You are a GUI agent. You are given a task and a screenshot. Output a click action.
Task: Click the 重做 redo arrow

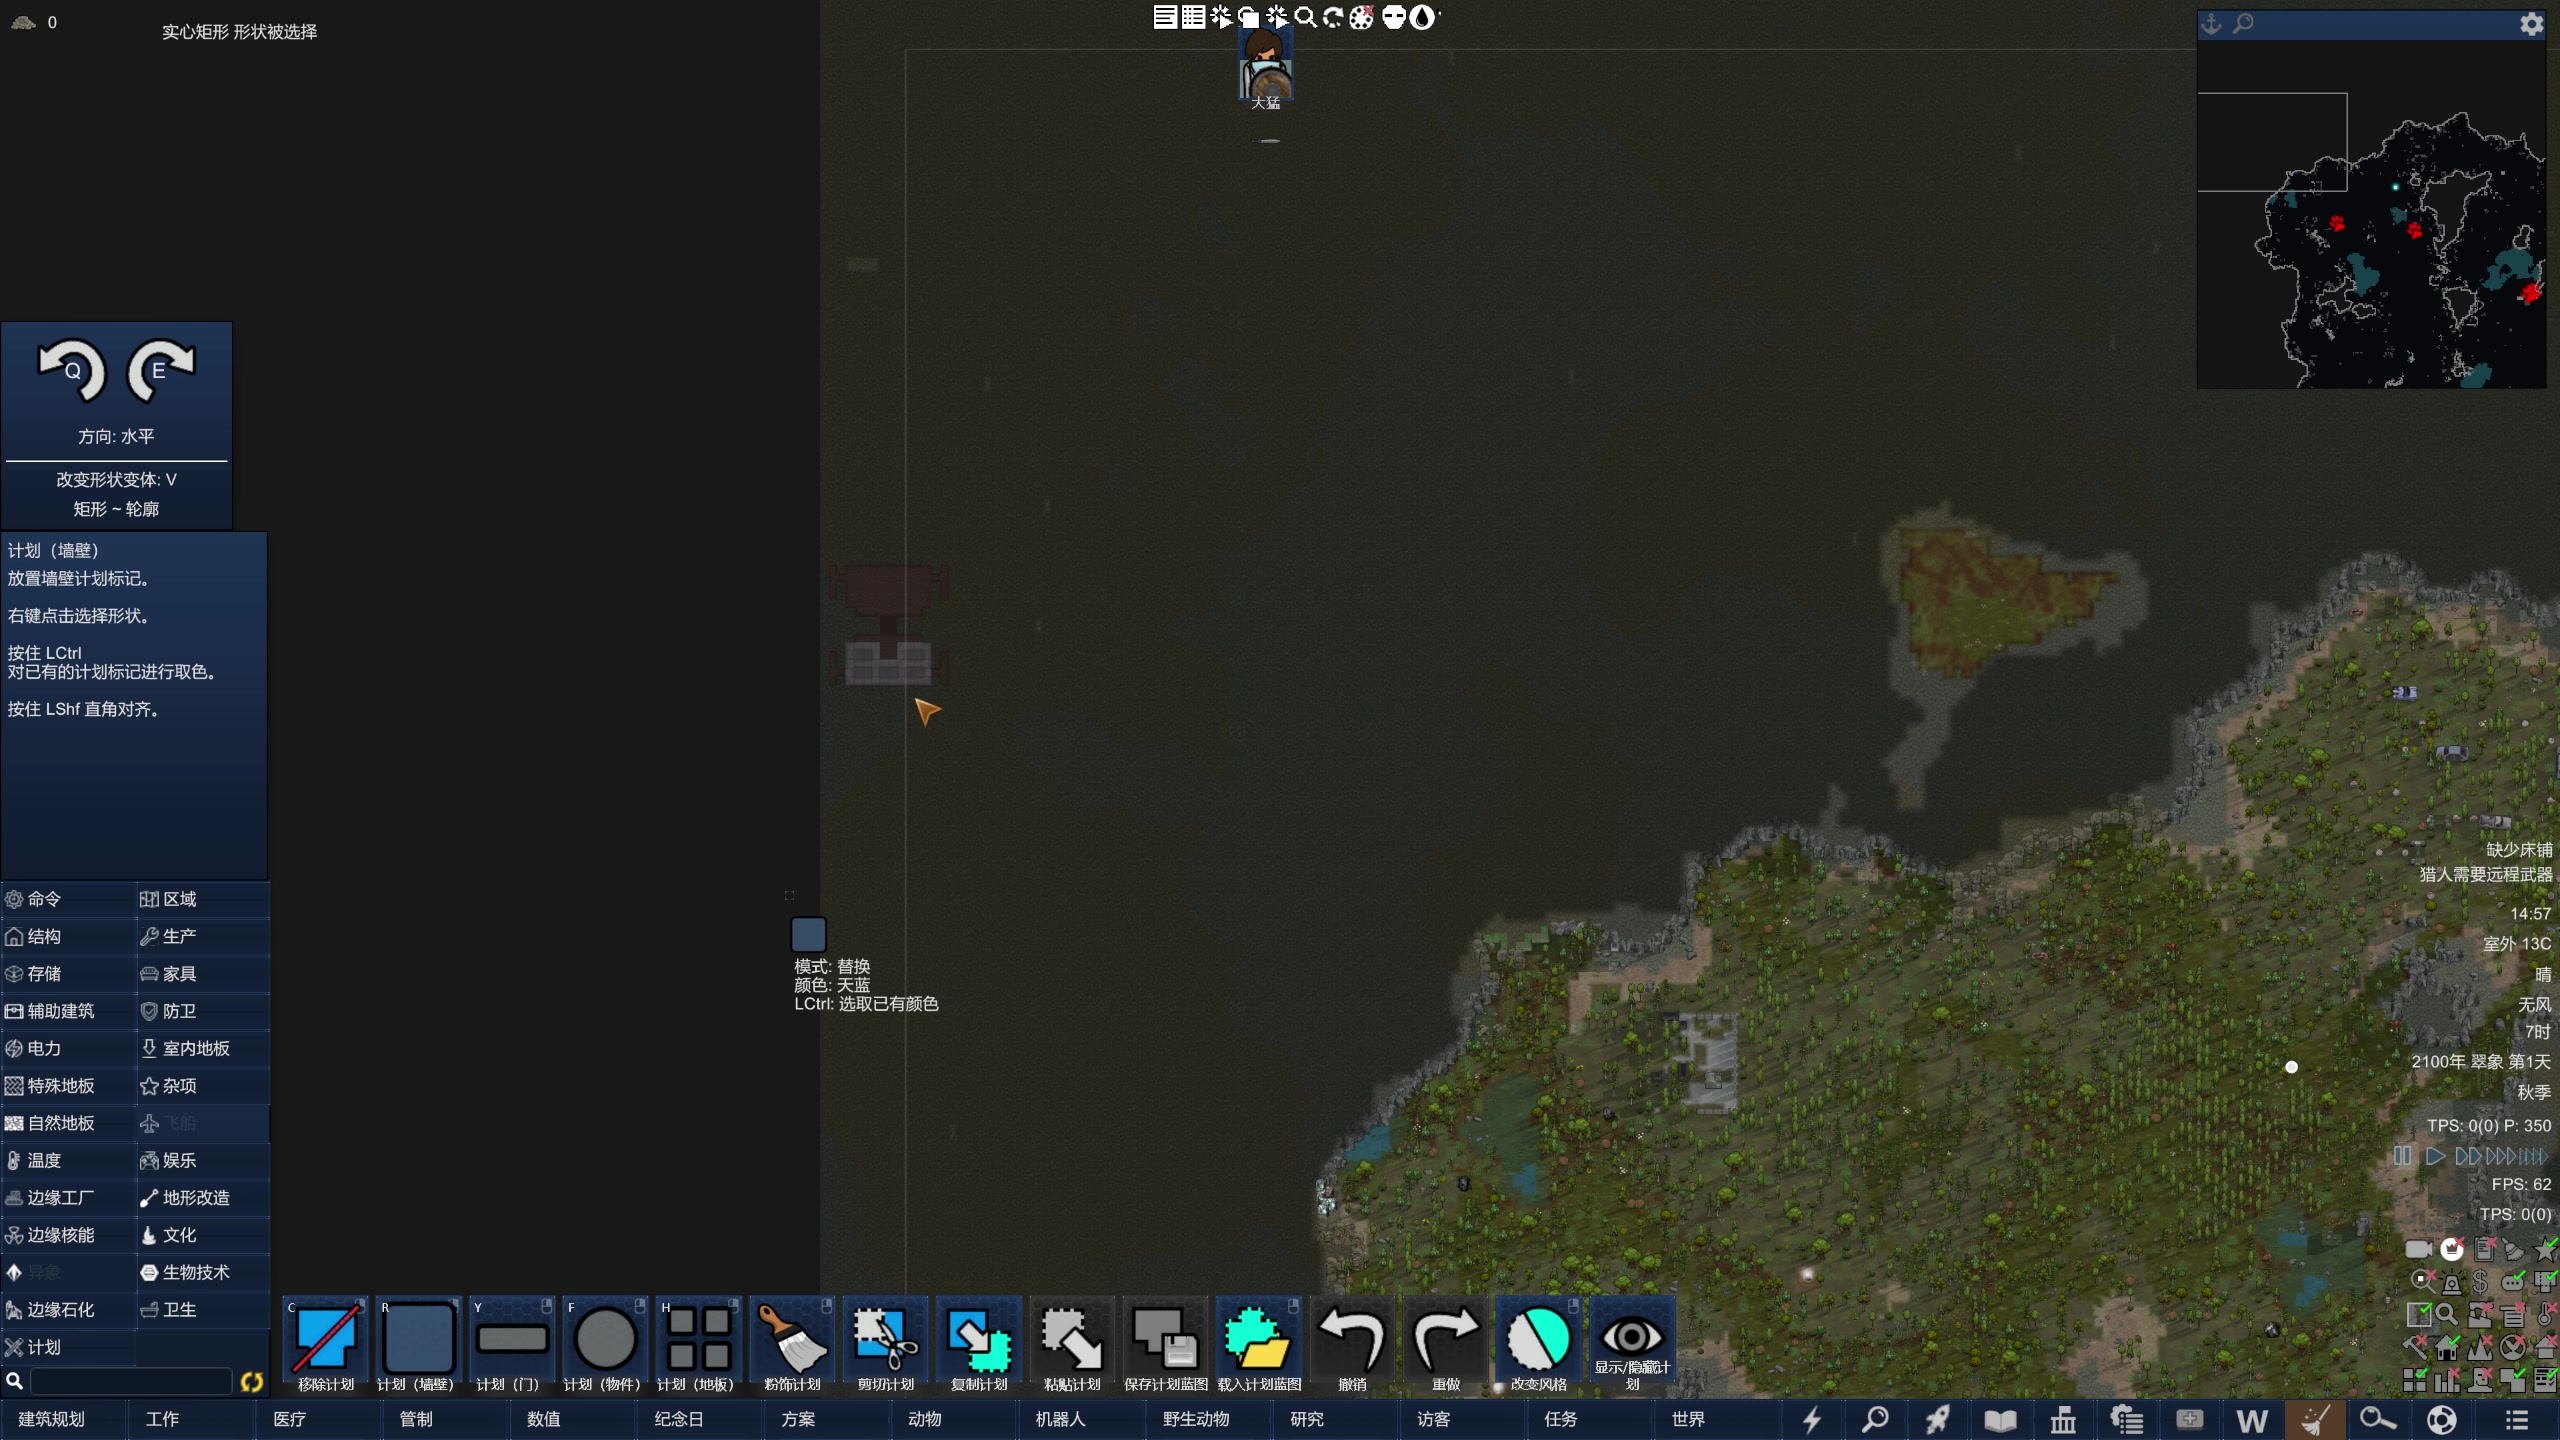click(1446, 1345)
